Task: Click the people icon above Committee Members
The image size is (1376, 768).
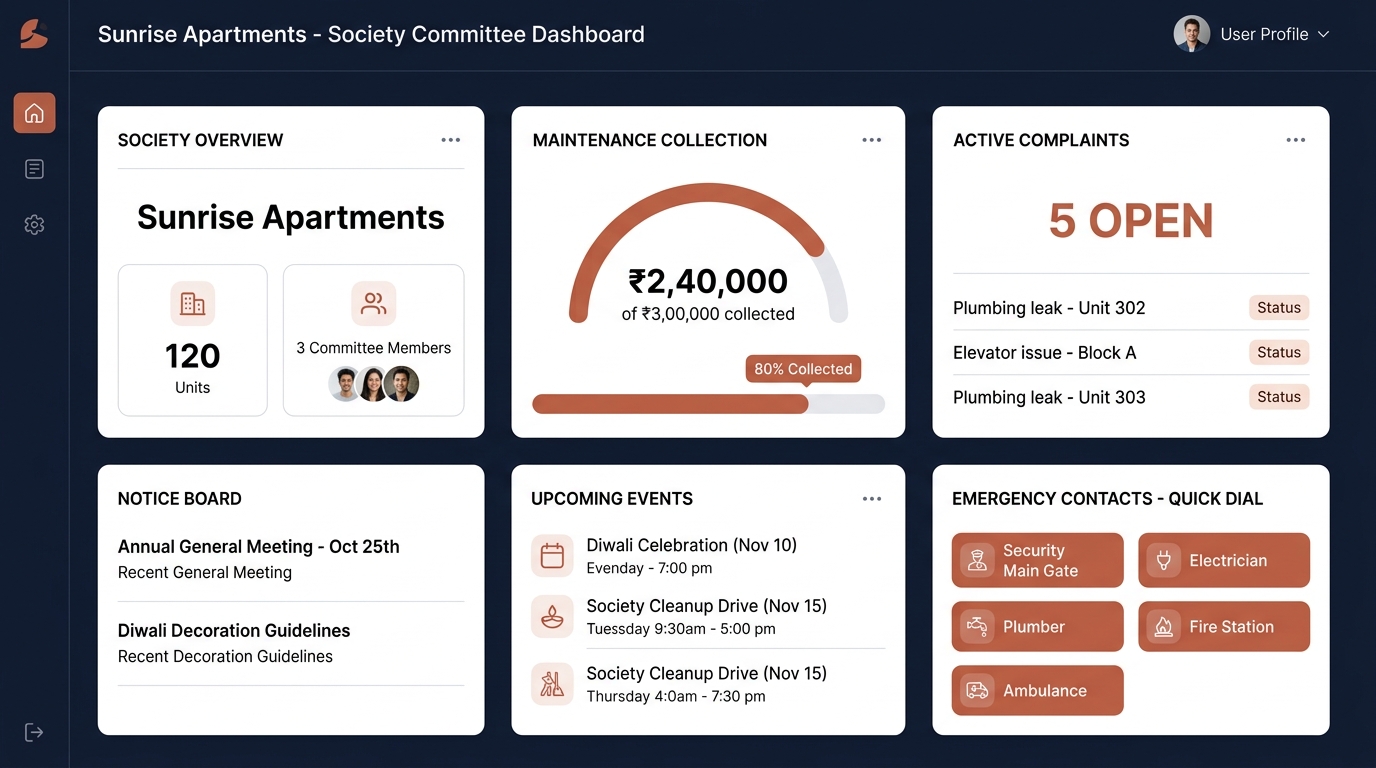Action: [x=373, y=303]
